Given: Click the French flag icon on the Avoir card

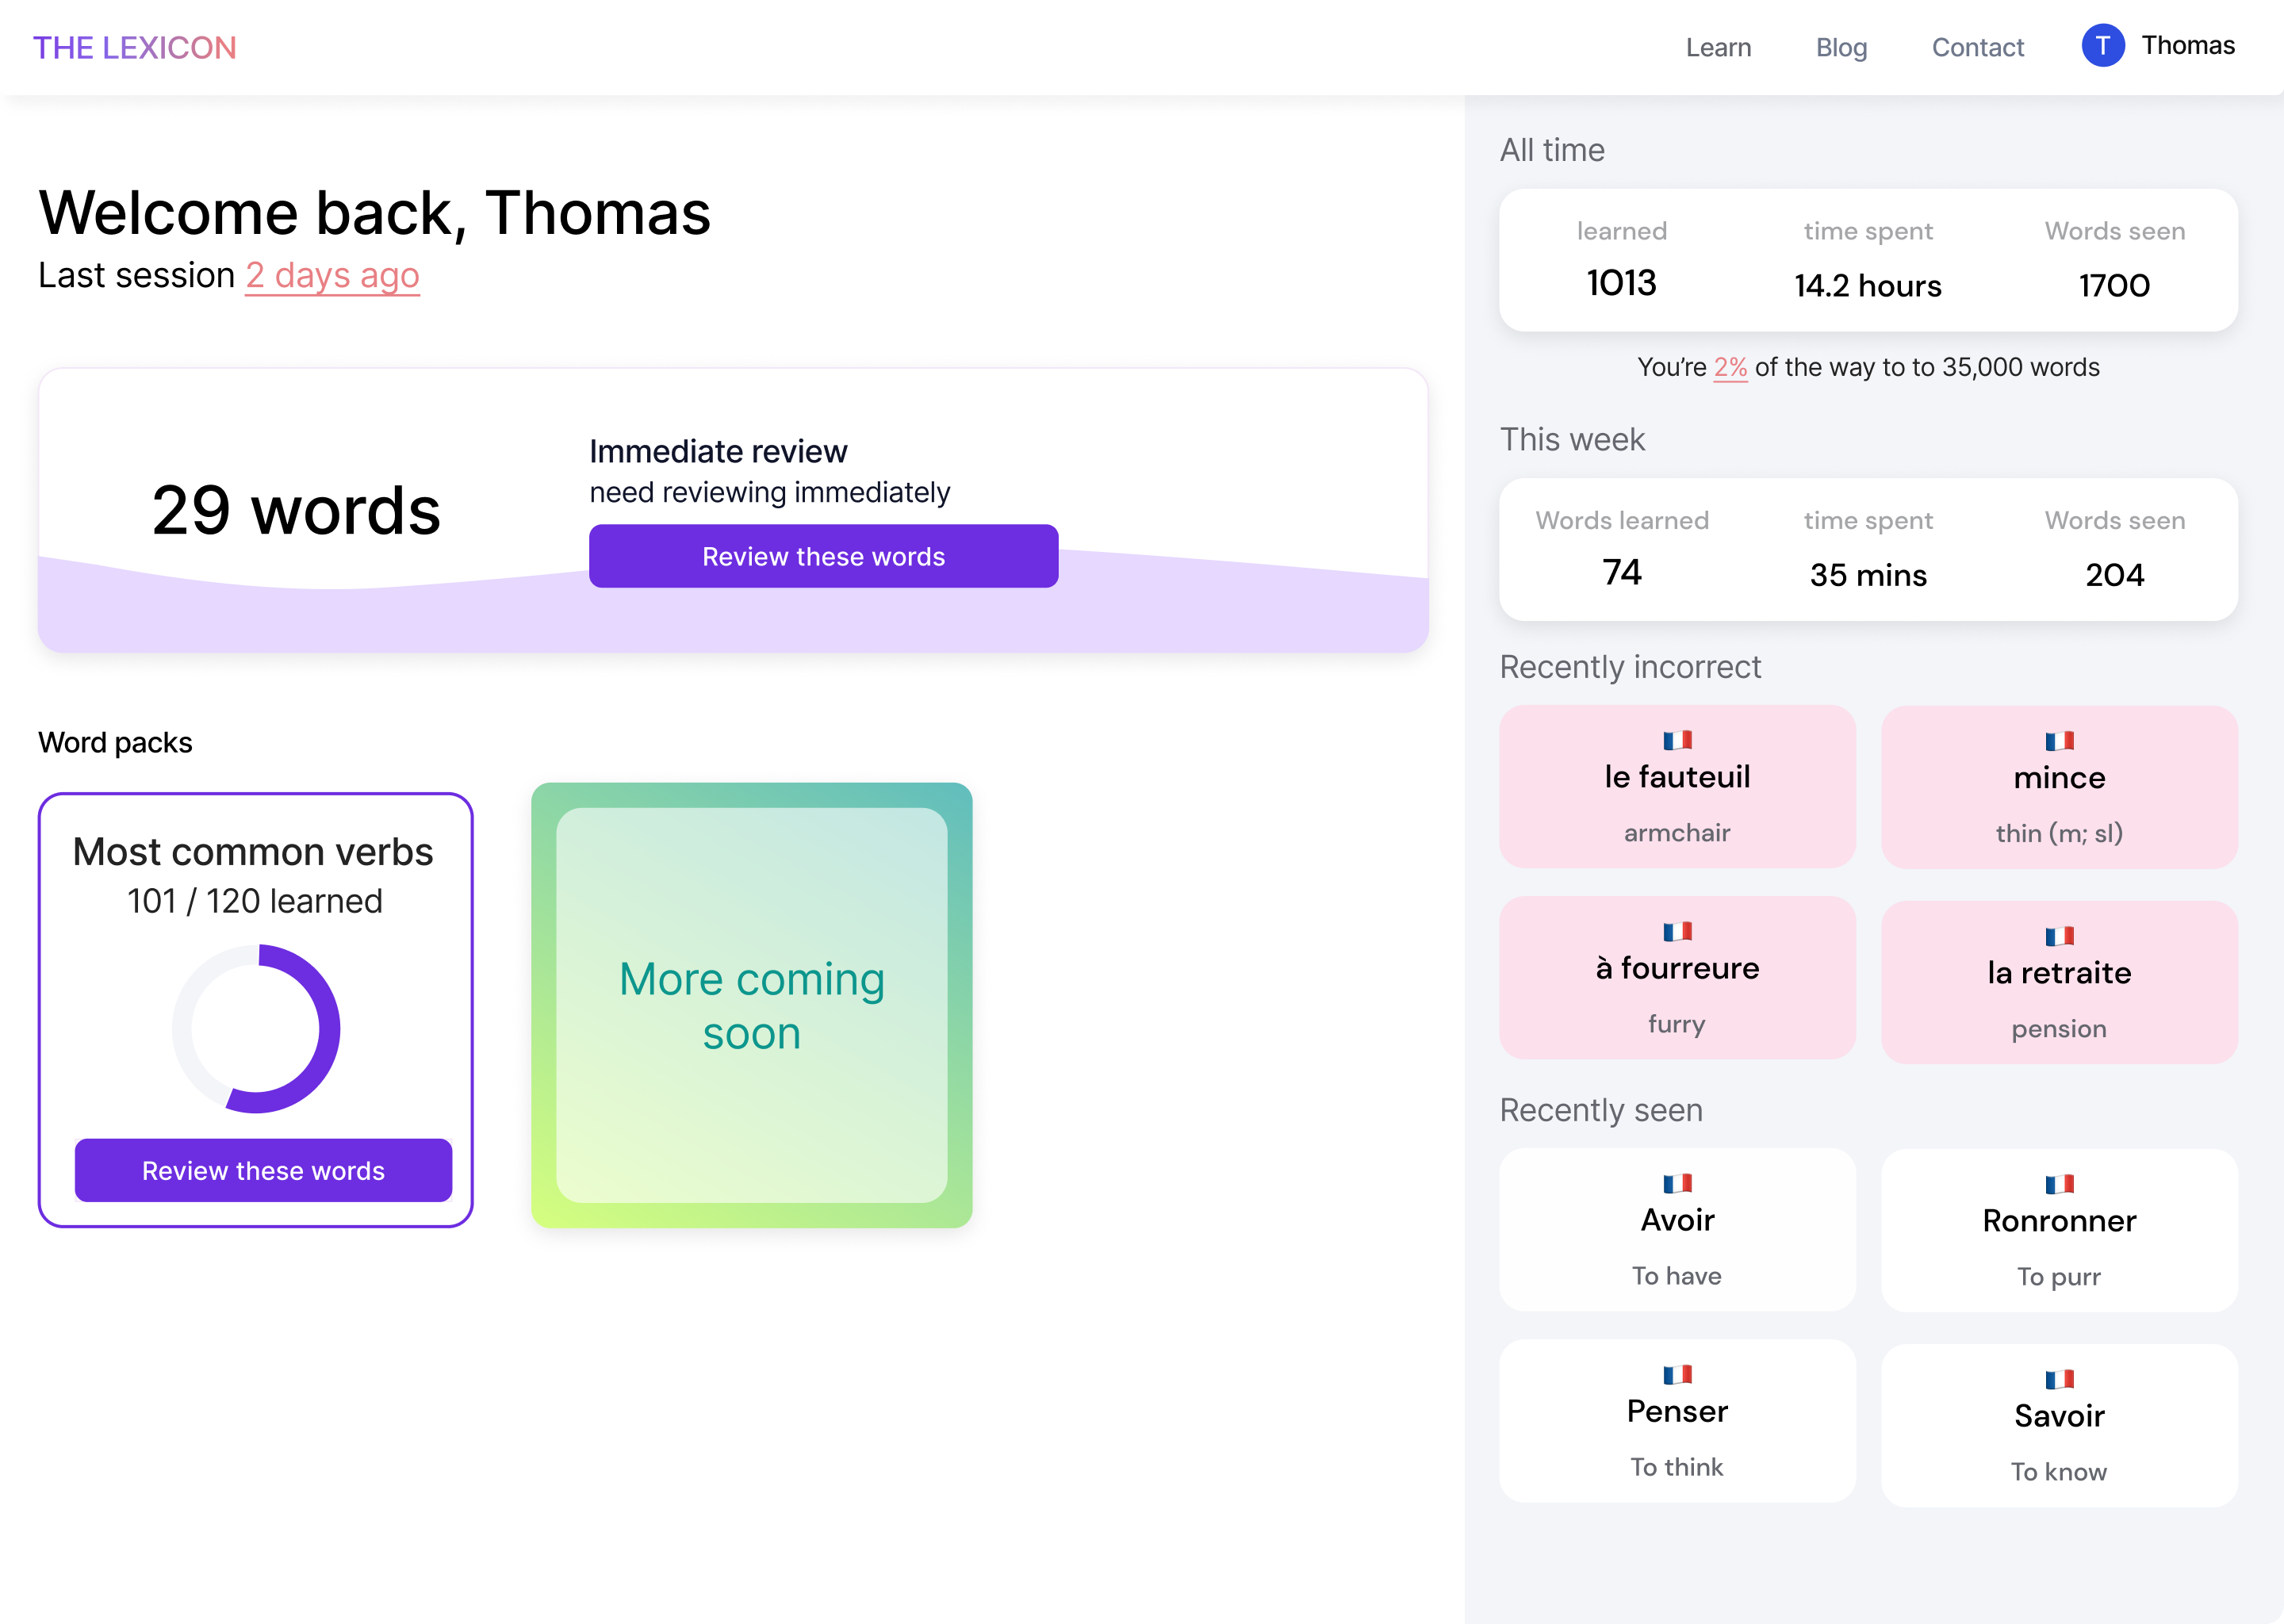Looking at the screenshot, I should click(1678, 1182).
